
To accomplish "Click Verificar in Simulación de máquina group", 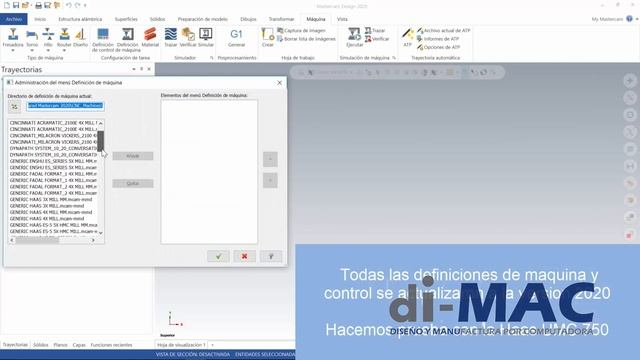I will [x=377, y=39].
